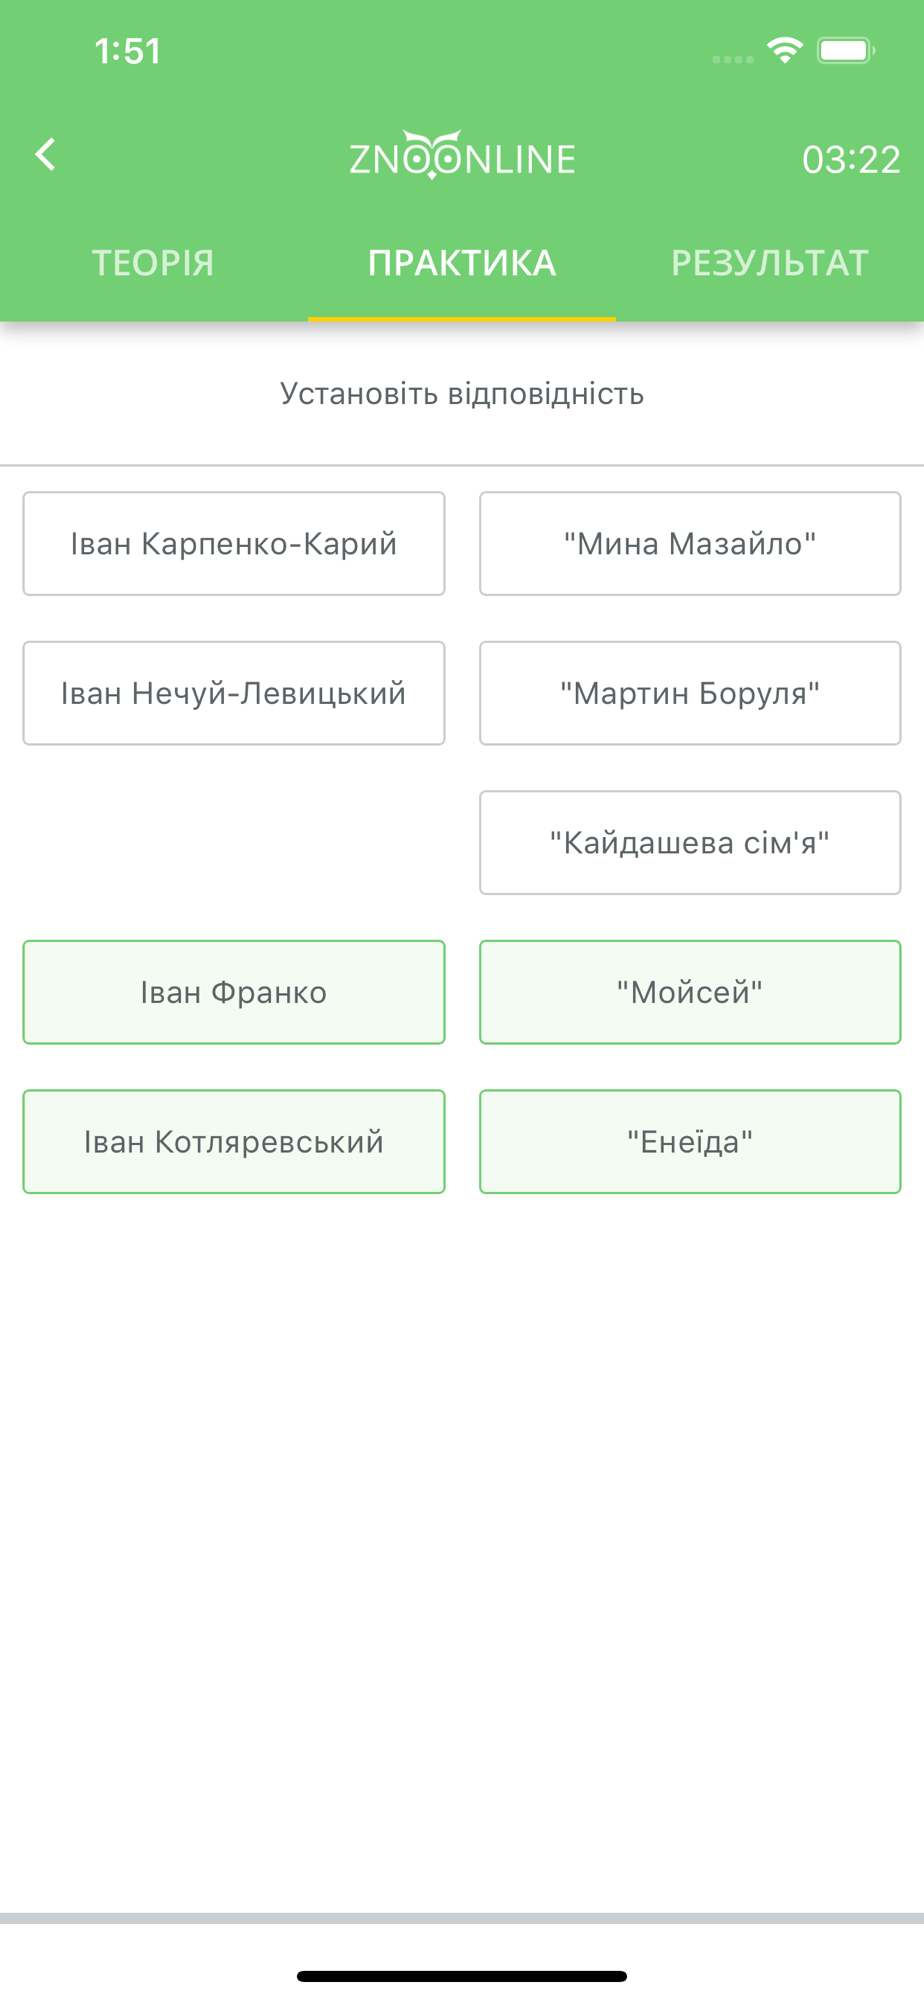Tap the status bar clock 1:51
This screenshot has width=924, height=2000.
click(128, 51)
